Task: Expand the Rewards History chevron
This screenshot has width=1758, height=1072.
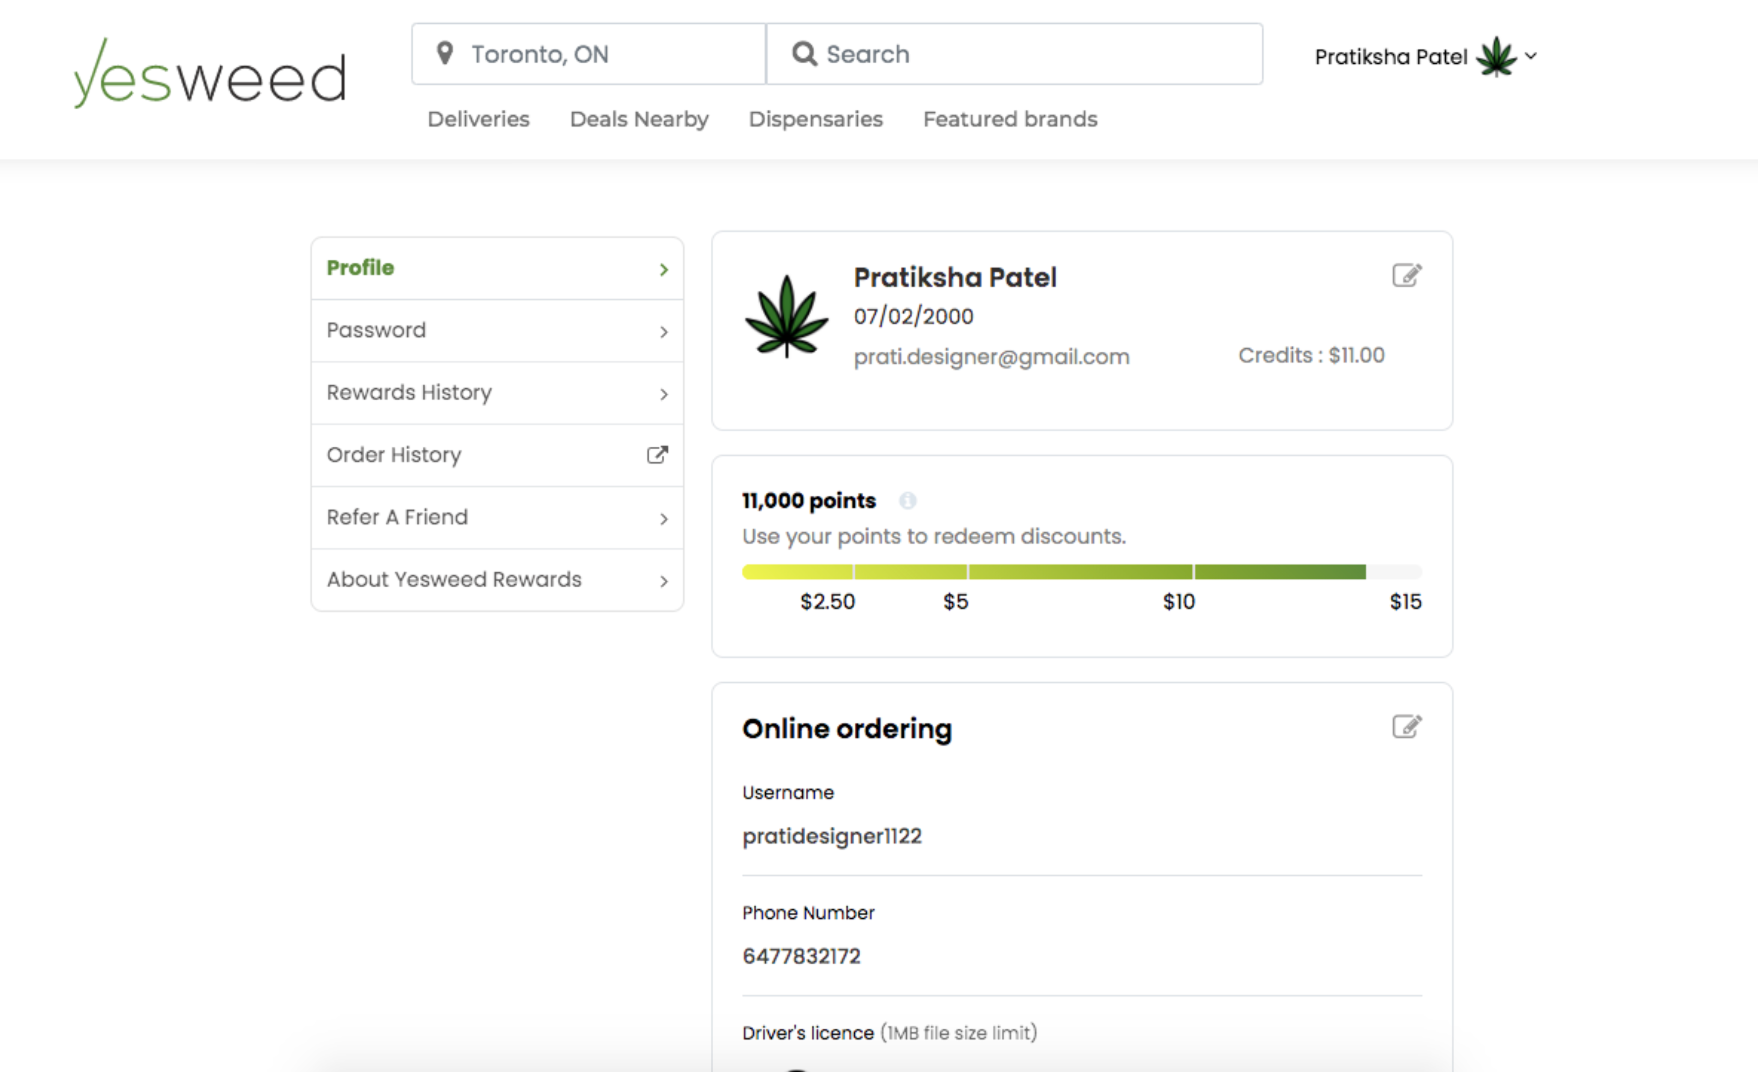Action: coord(663,394)
